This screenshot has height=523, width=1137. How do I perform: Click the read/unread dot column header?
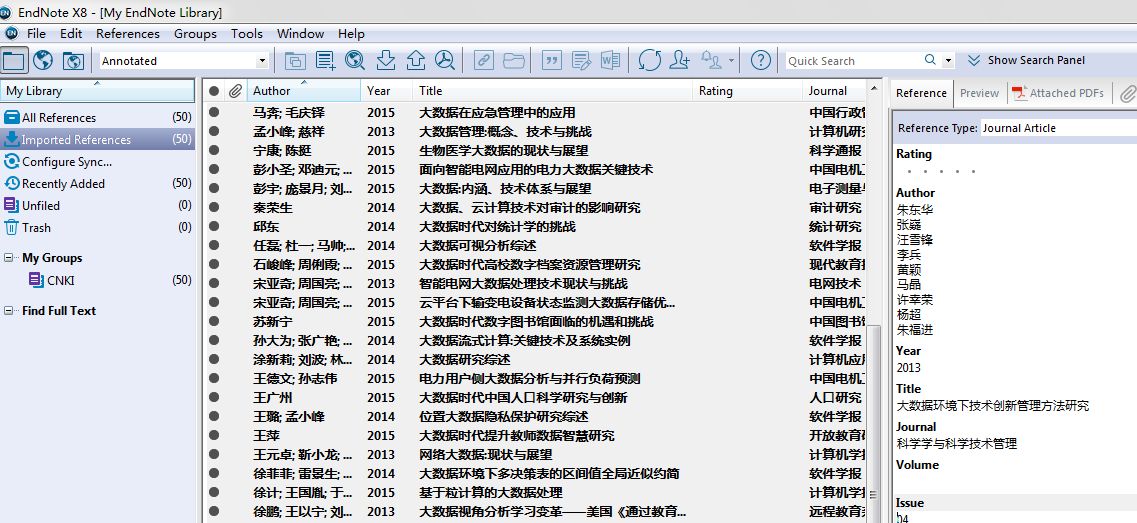click(x=214, y=91)
